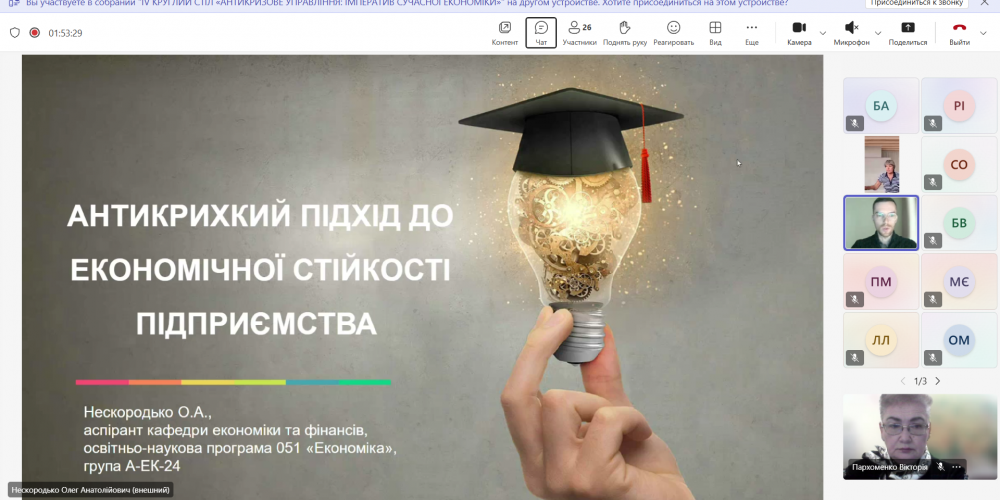
Task: Select the ПМ participant tile
Action: click(x=881, y=281)
